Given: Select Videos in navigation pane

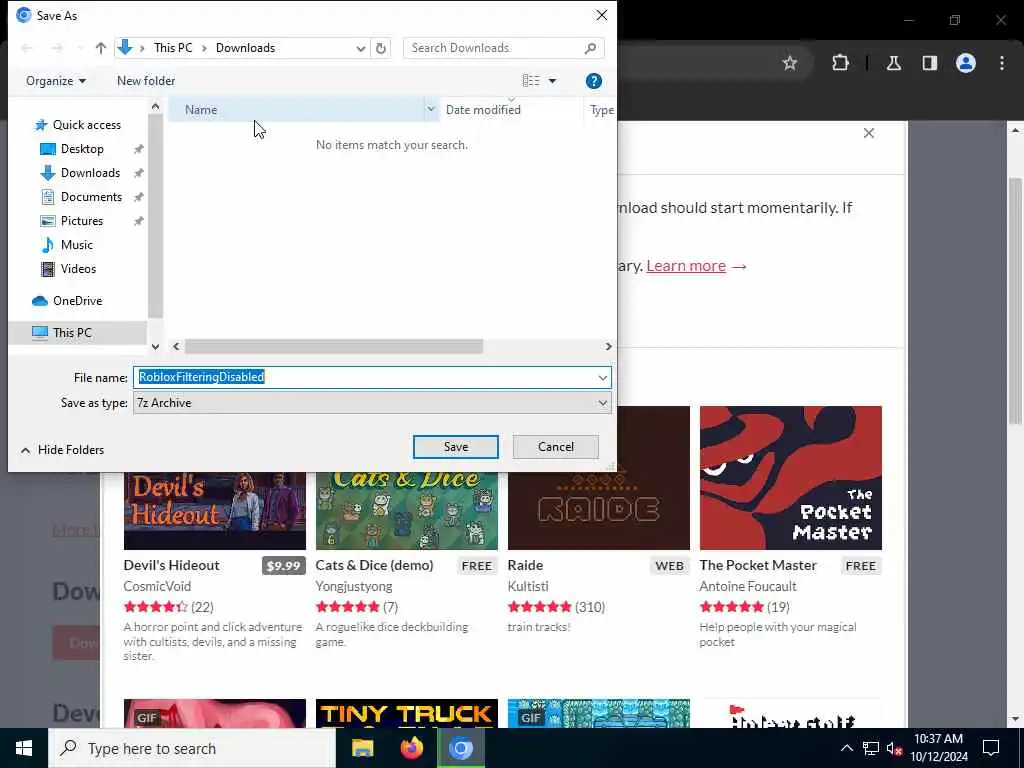Looking at the screenshot, I should click(x=78, y=268).
